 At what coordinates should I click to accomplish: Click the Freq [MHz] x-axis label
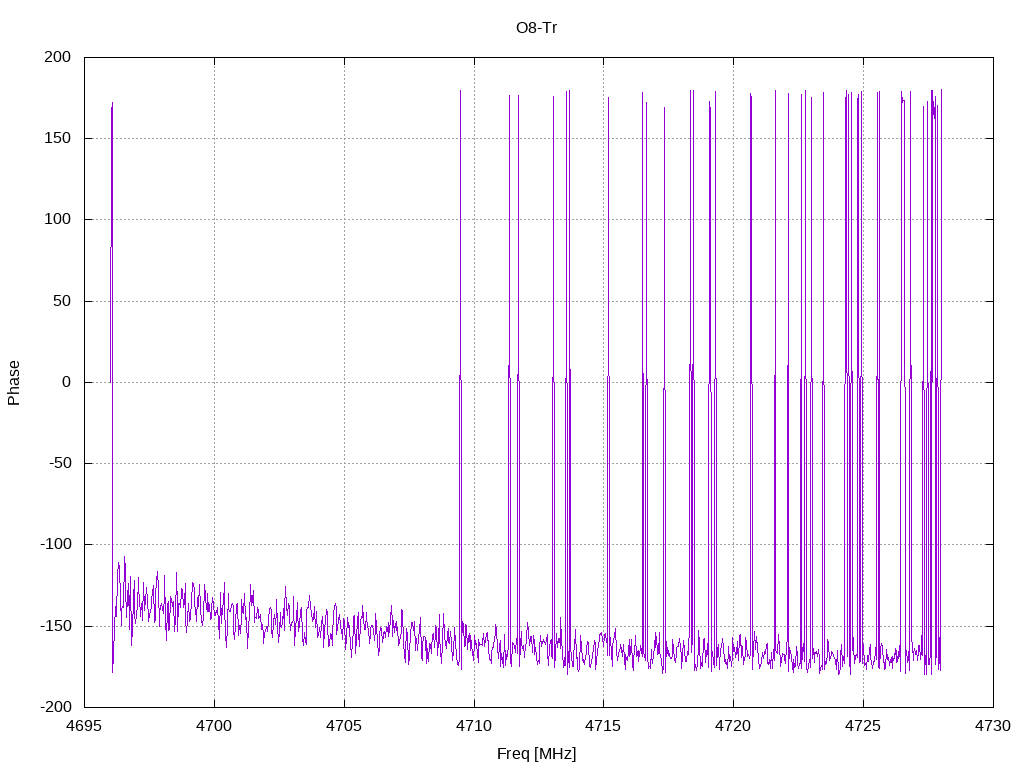536,754
